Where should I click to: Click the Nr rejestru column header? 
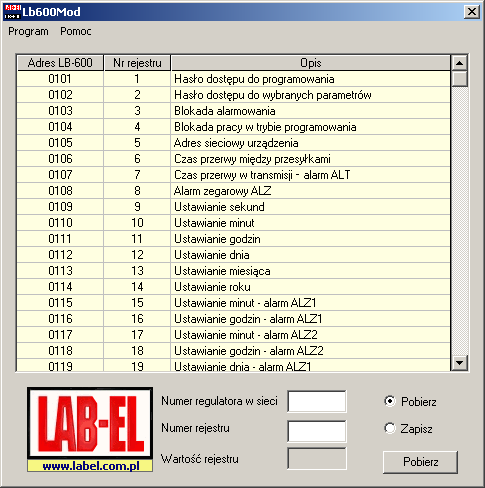(137, 63)
